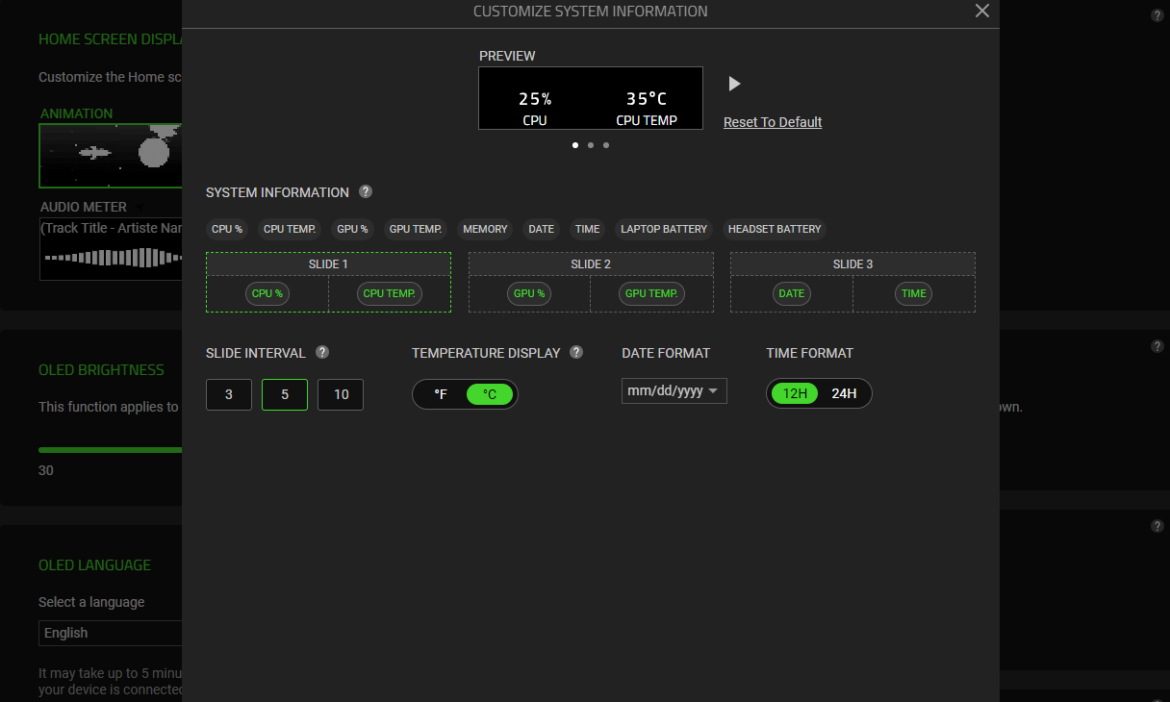1170x702 pixels.
Task: Select the Slide 2 header
Action: click(591, 264)
